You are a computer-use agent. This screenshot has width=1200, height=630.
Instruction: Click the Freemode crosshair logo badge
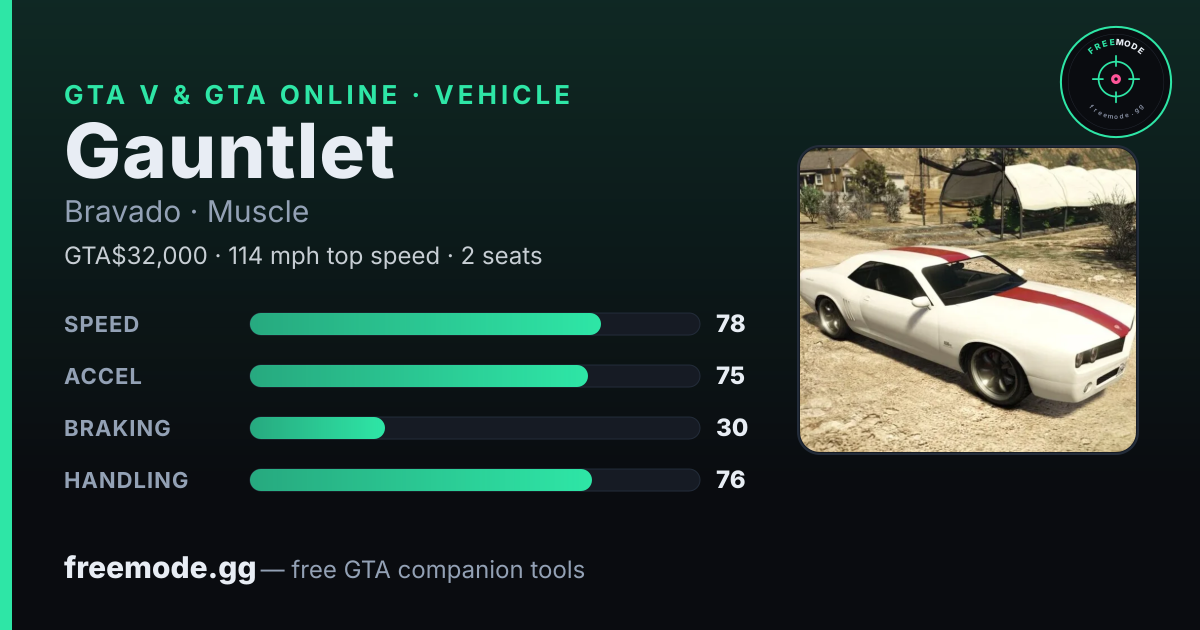click(x=1115, y=82)
